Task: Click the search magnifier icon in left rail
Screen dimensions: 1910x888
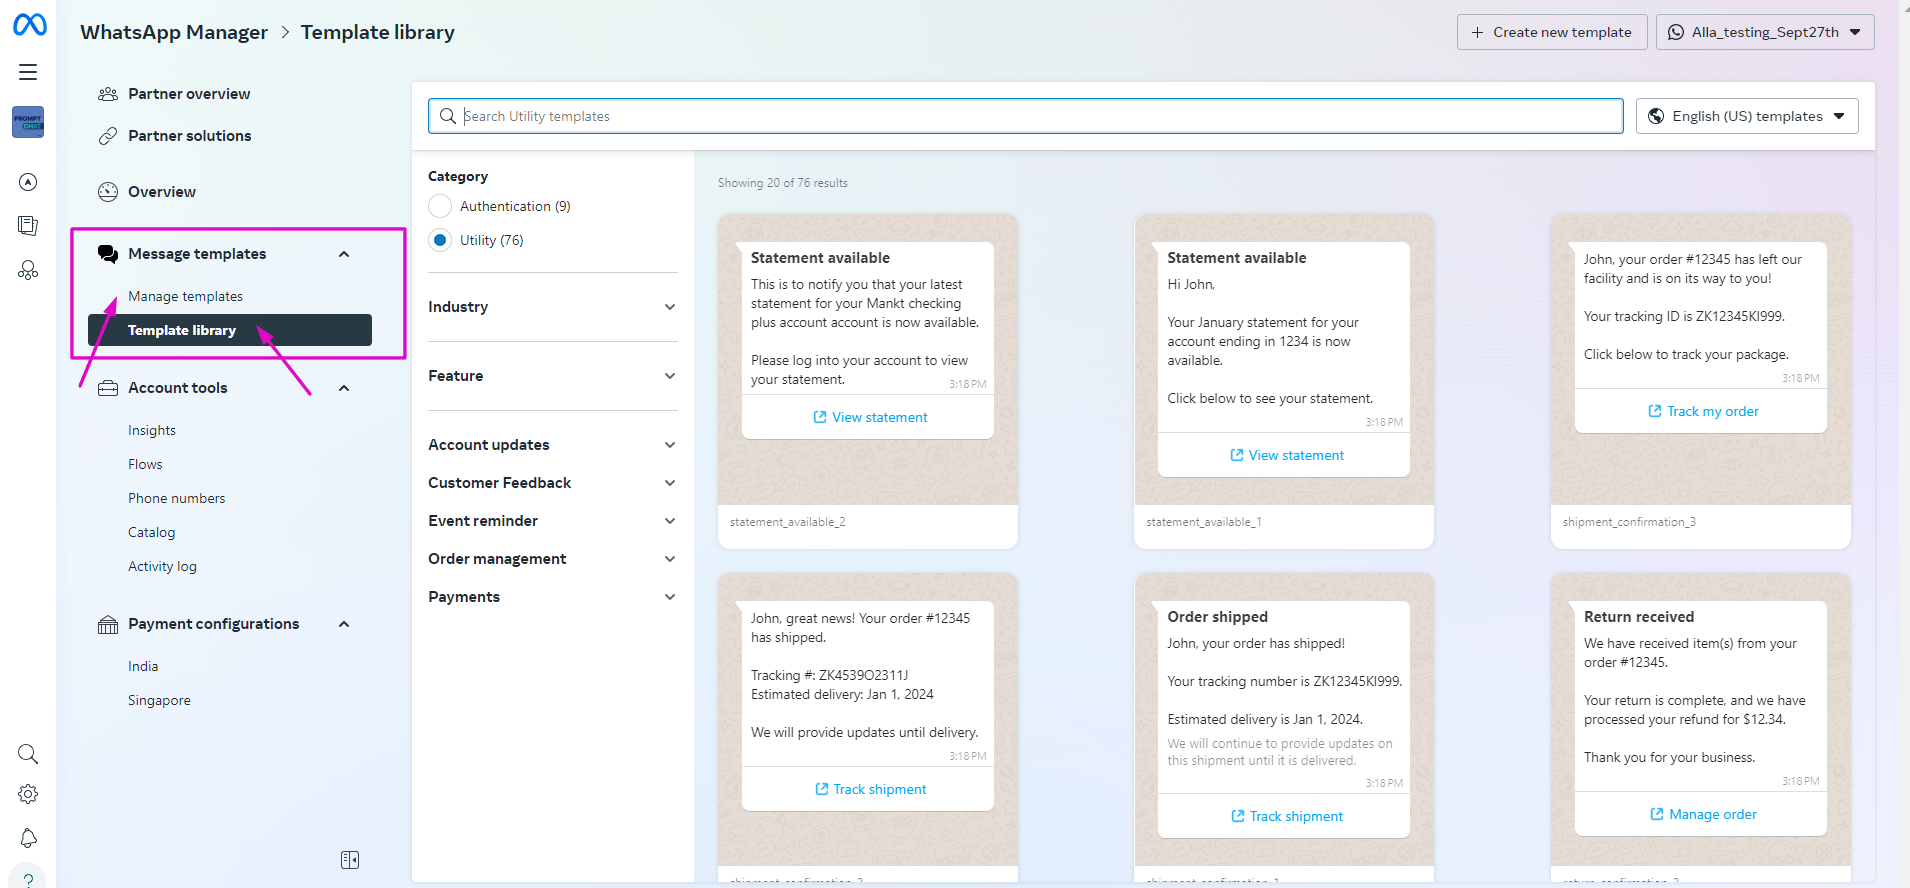Action: 28,754
